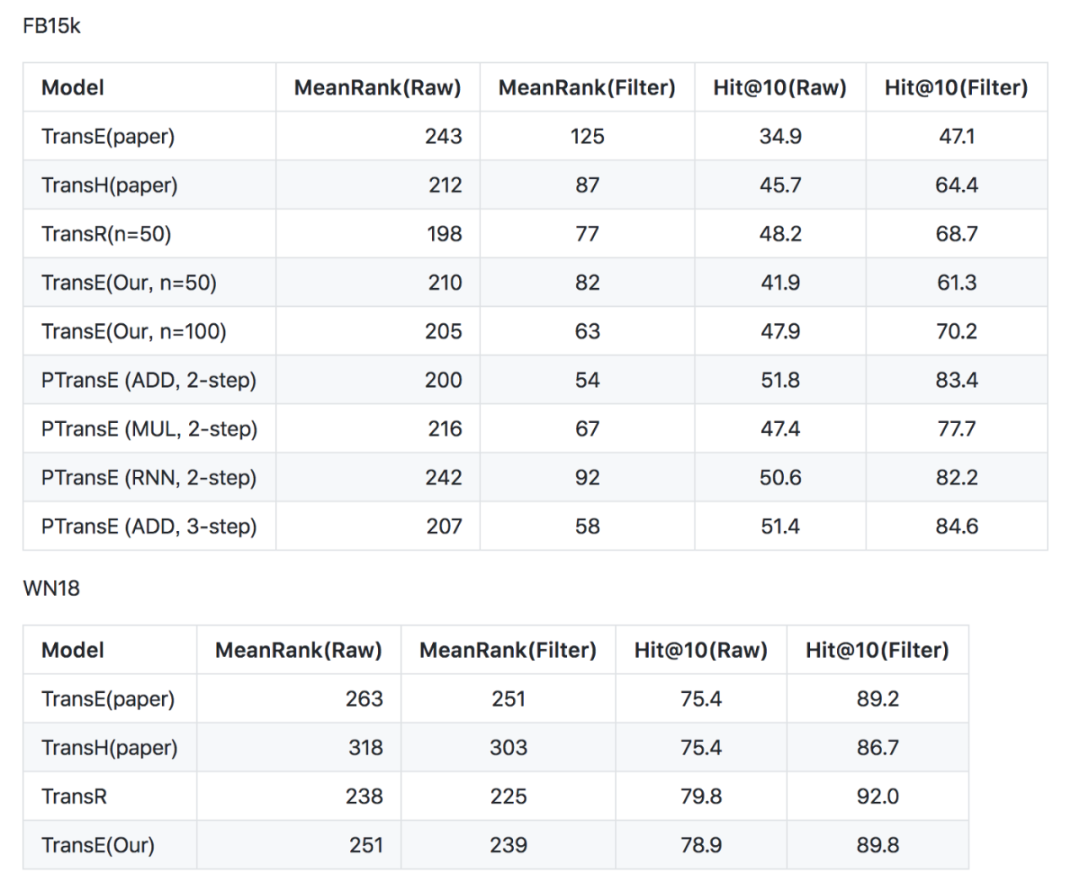The height and width of the screenshot is (894, 1080).
Task: Select the 92.0 value in TransR row
Action: (877, 796)
